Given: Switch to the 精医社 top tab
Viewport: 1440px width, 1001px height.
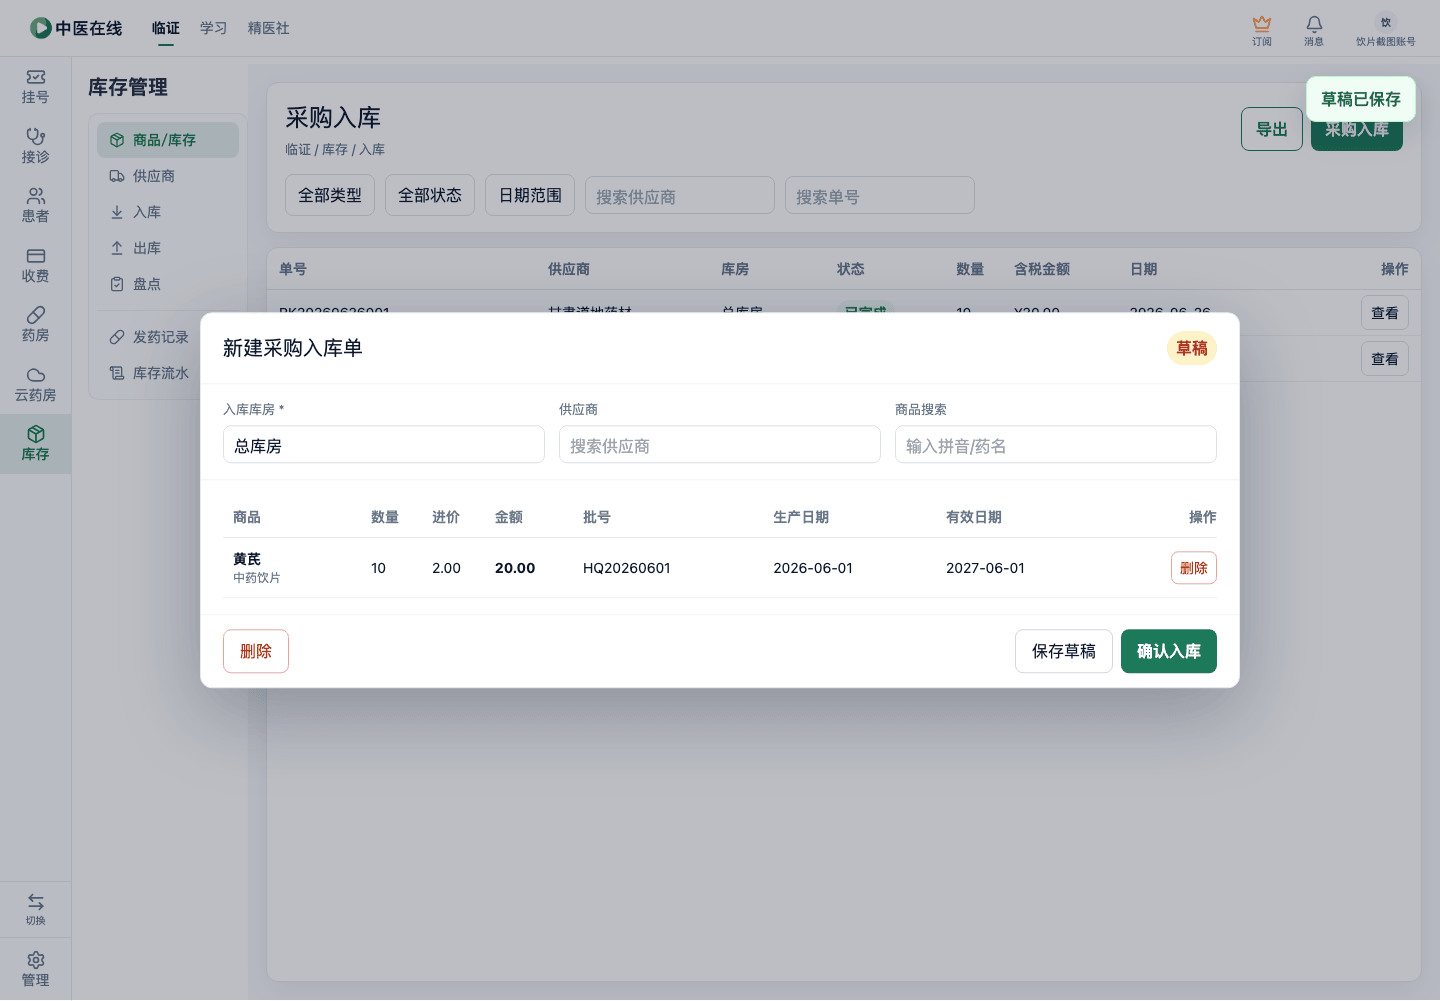Looking at the screenshot, I should click(x=269, y=28).
